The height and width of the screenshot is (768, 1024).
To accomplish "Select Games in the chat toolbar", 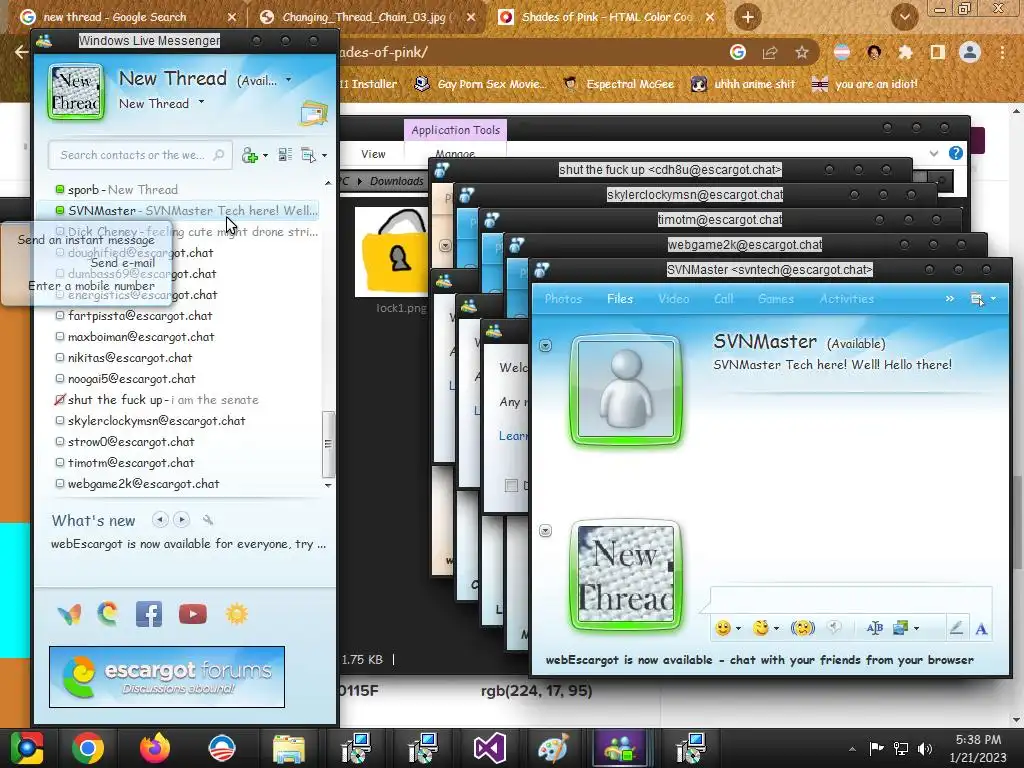I will [x=776, y=298].
